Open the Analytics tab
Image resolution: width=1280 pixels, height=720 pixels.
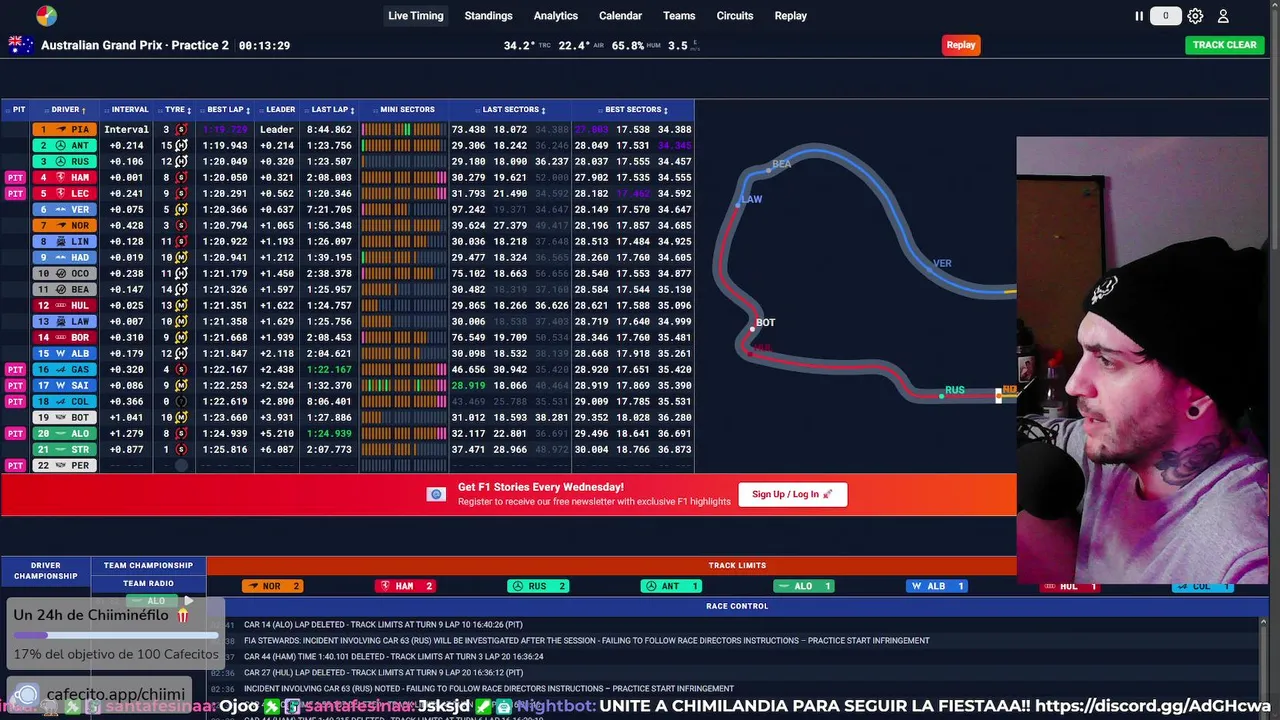[556, 16]
